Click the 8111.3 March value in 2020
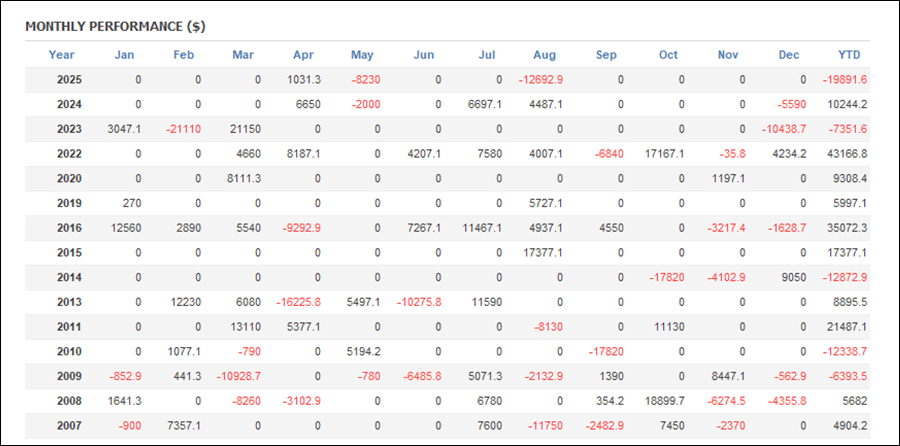 (243, 179)
